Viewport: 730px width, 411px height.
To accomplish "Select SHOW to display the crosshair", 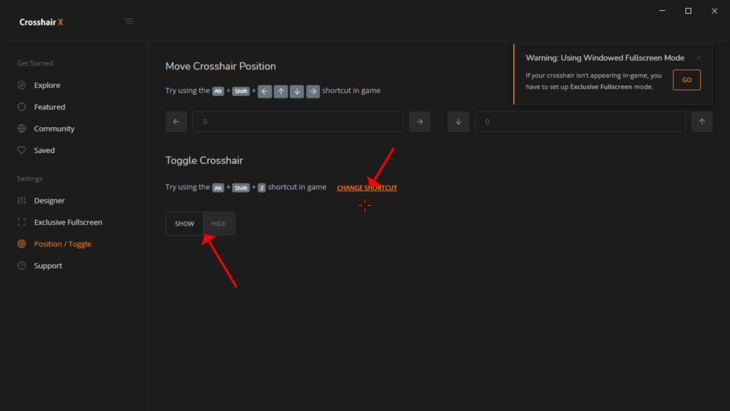I will pos(184,223).
